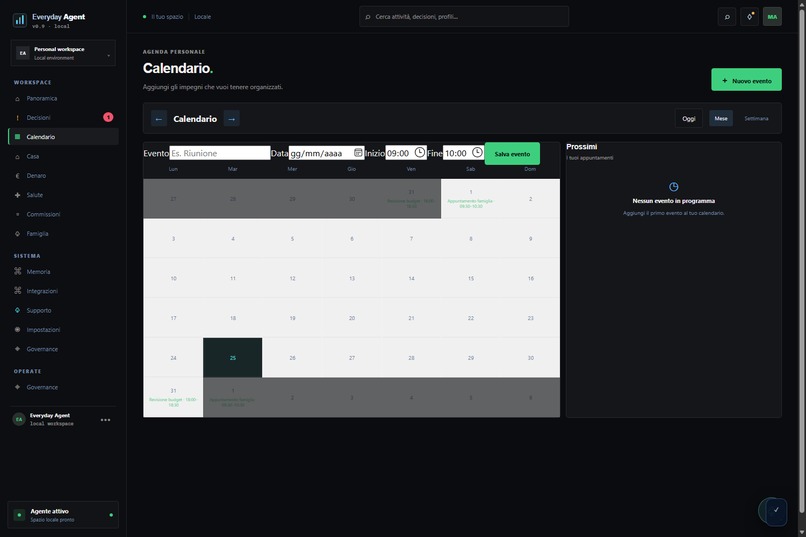Click the floating checkmark button at bottom right
Viewport: 806px width, 537px height.
(776, 511)
